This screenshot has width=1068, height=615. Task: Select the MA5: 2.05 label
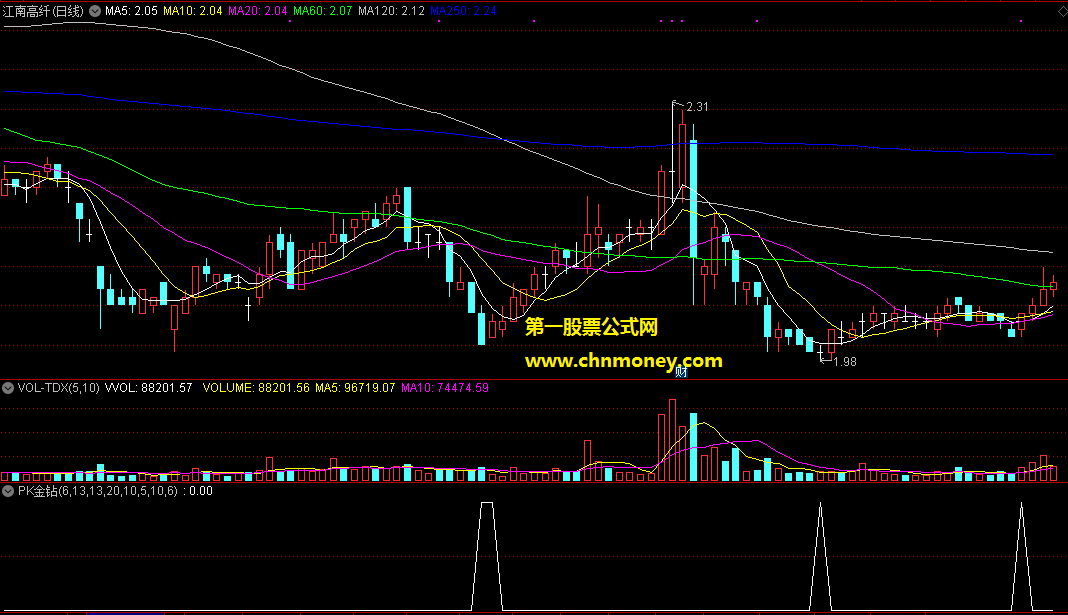(x=131, y=11)
